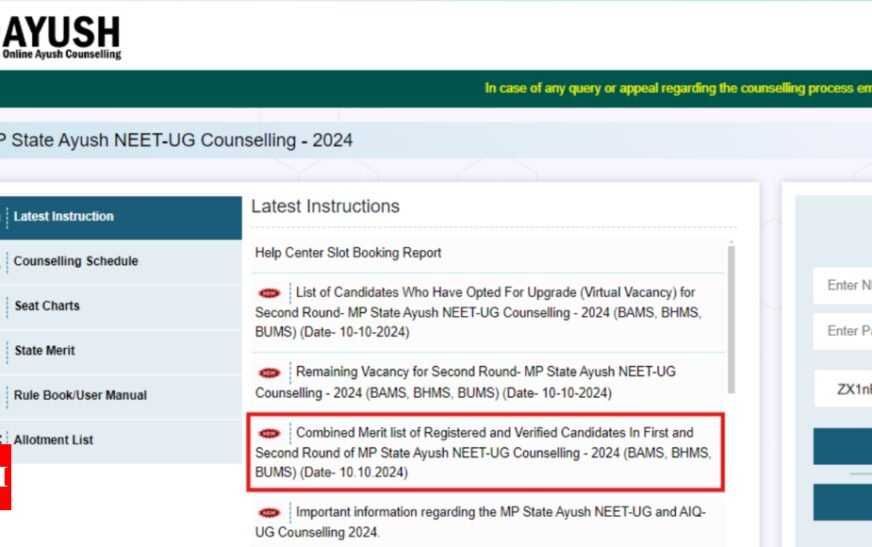Image resolution: width=872 pixels, height=547 pixels.
Task: Open the Allotment List sidebar item
Action: [121, 440]
